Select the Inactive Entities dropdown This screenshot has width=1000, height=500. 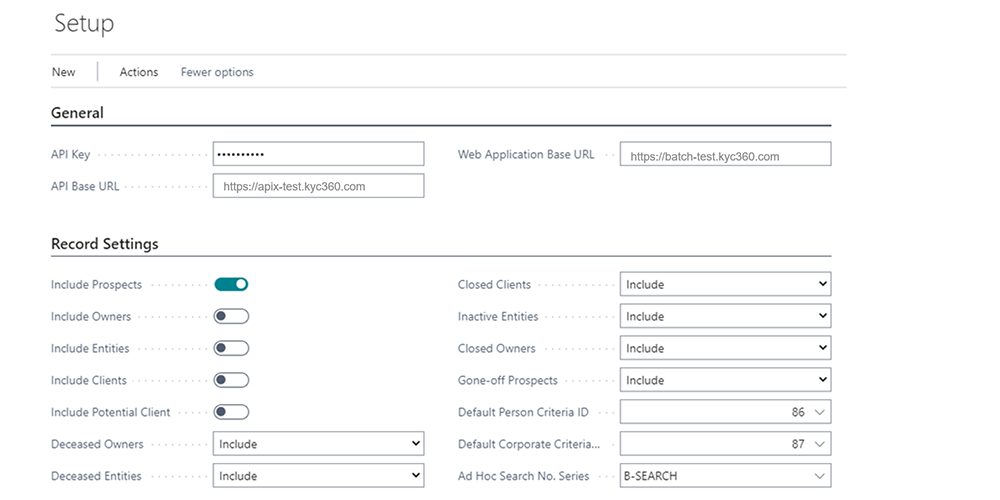pos(725,316)
